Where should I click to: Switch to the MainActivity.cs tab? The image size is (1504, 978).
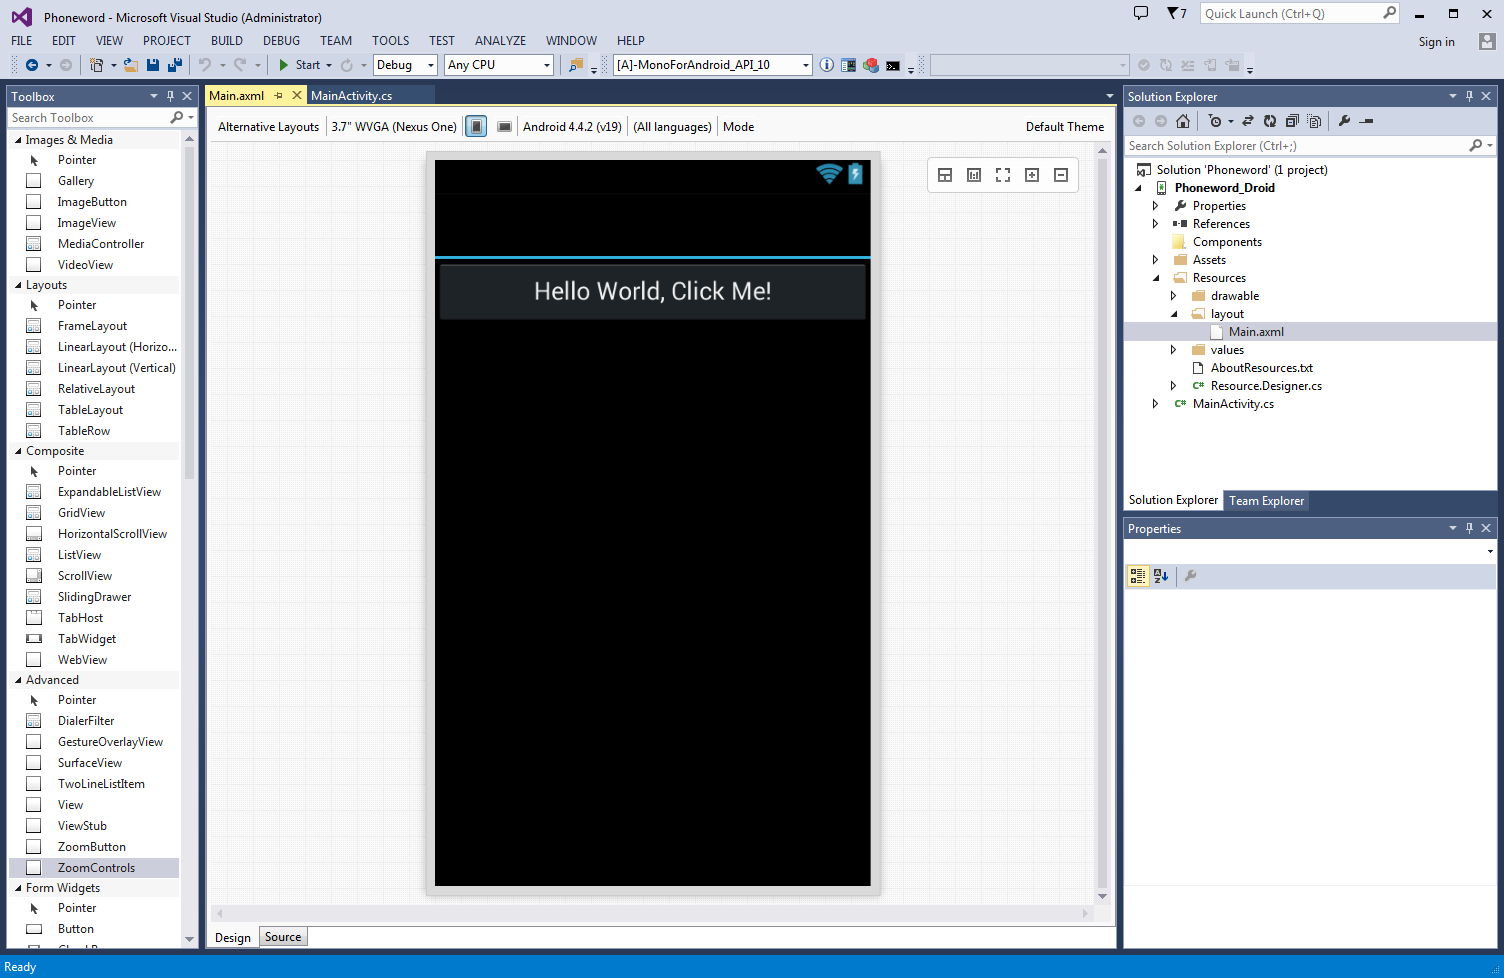(351, 96)
